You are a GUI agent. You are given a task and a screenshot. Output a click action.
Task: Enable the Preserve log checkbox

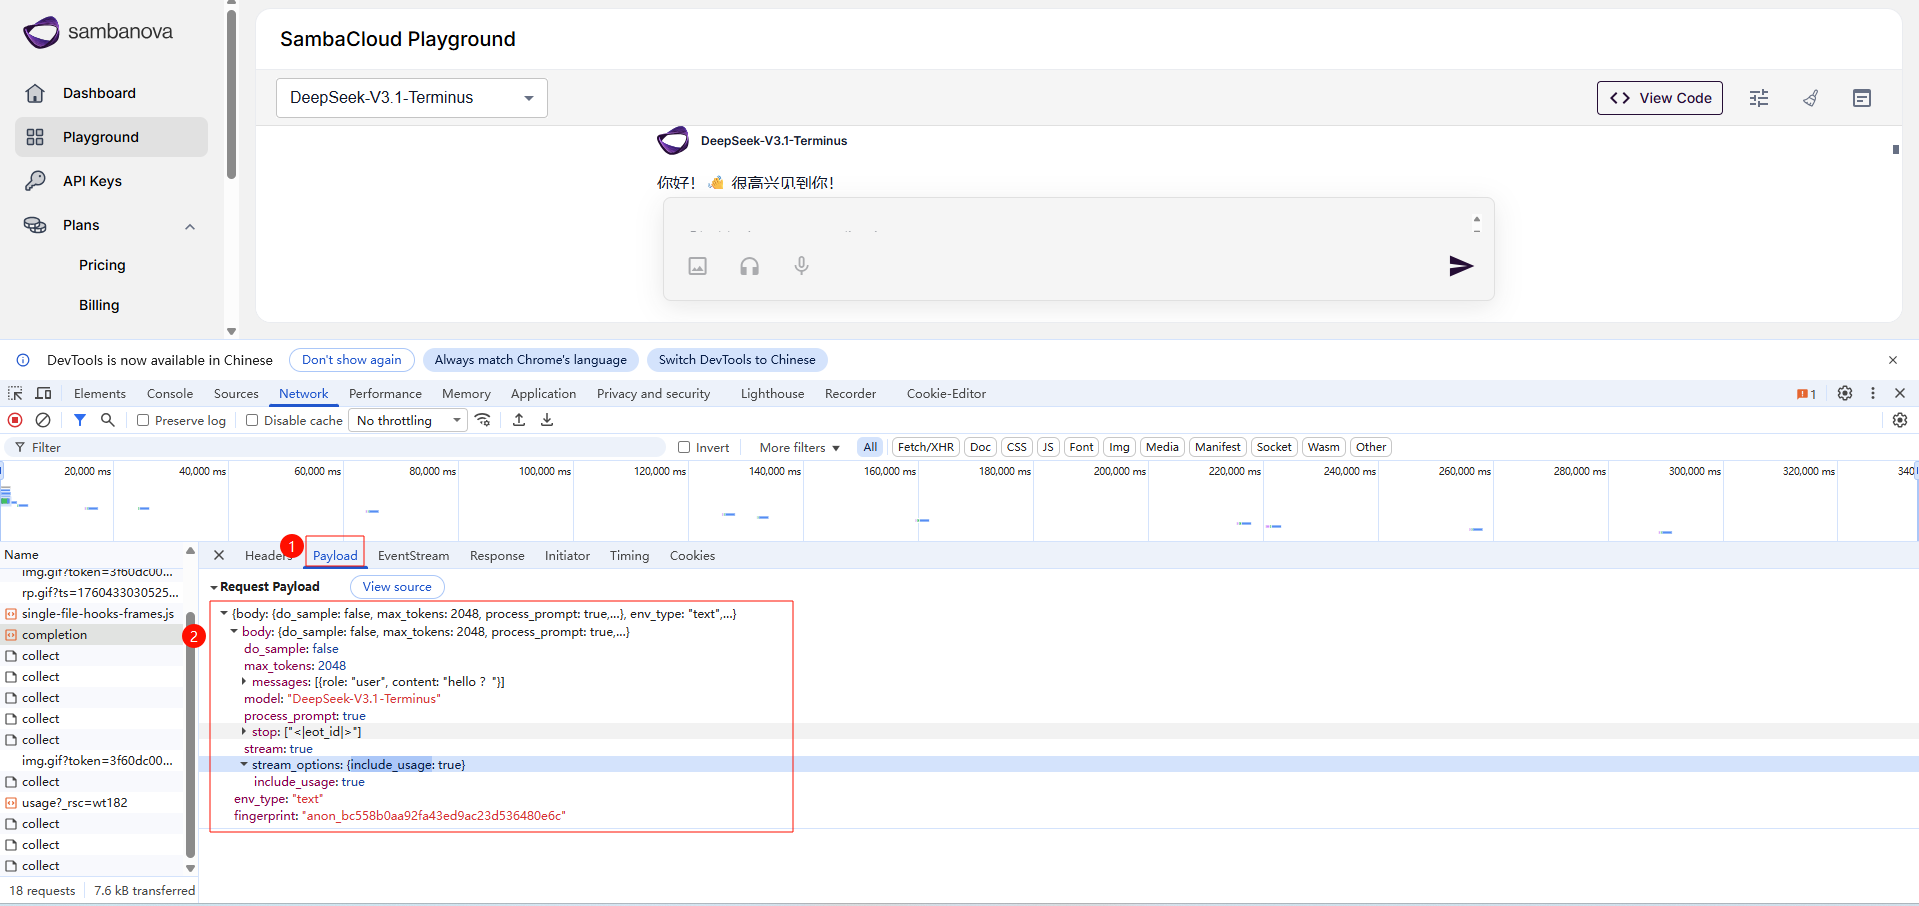click(143, 420)
